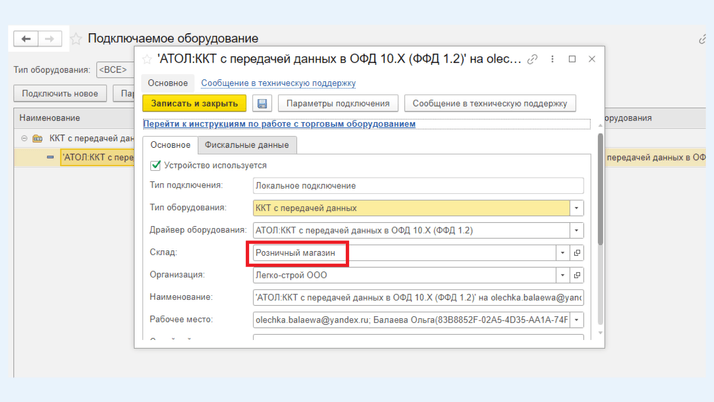The width and height of the screenshot is (714, 402).
Task: Click the Наименование input field
Action: tap(418, 297)
